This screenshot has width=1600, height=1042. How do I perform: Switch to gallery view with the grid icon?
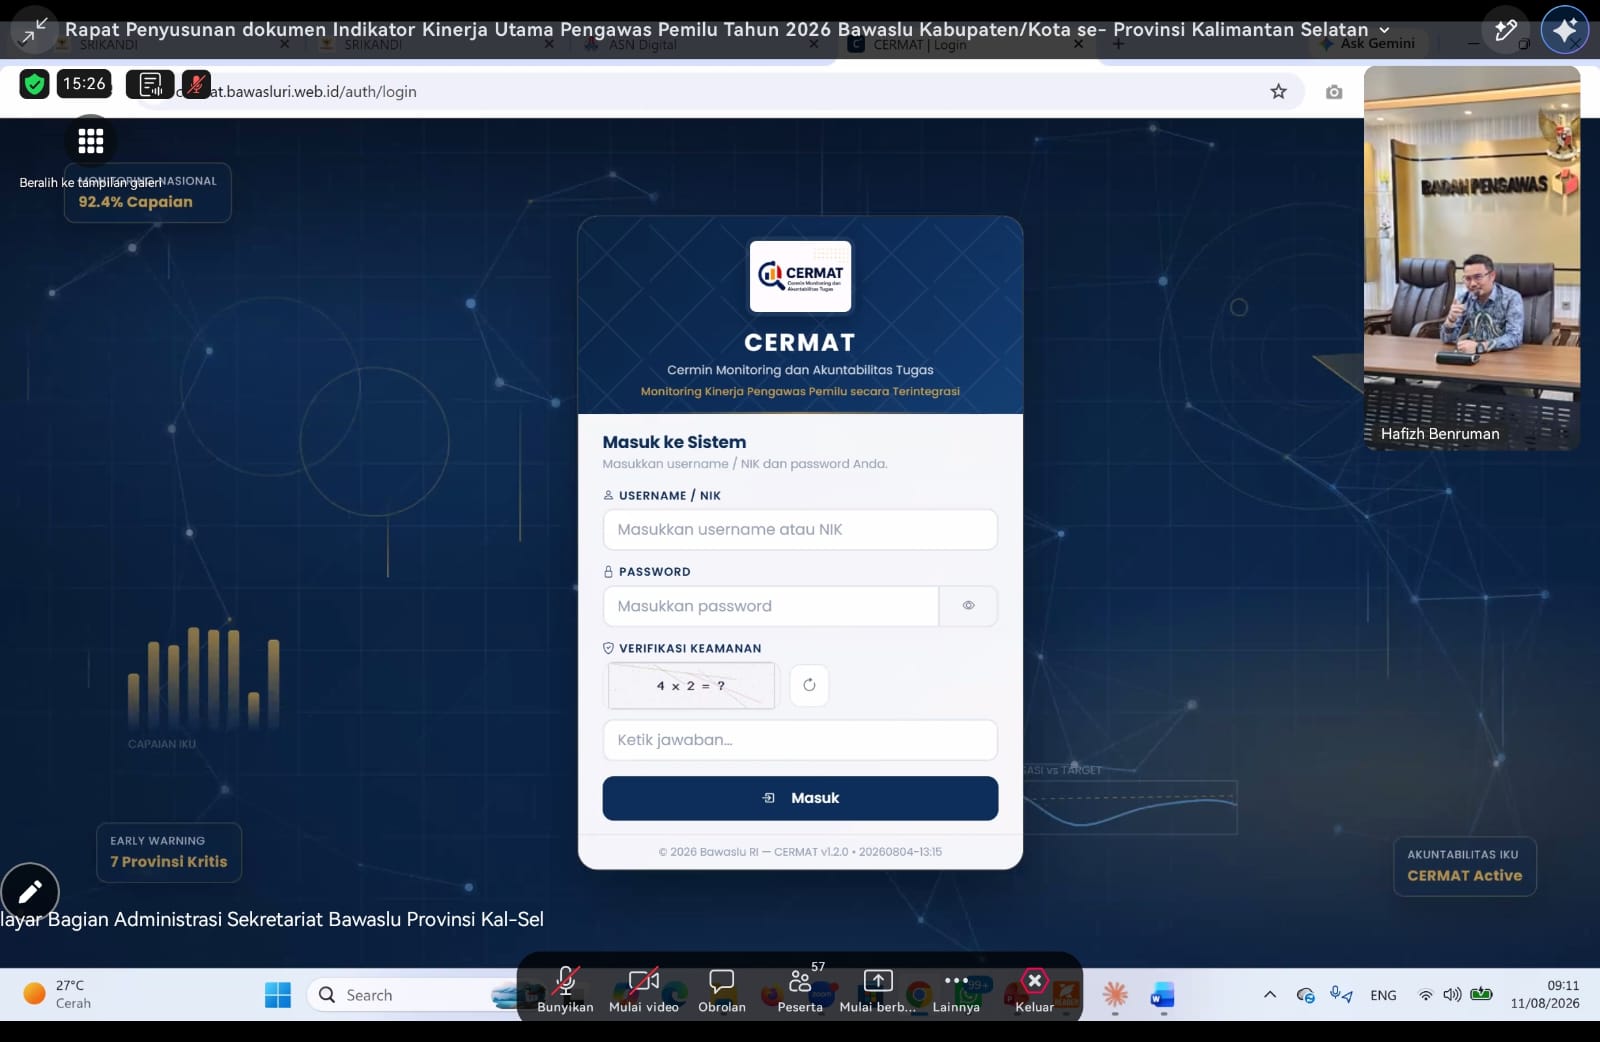point(91,141)
